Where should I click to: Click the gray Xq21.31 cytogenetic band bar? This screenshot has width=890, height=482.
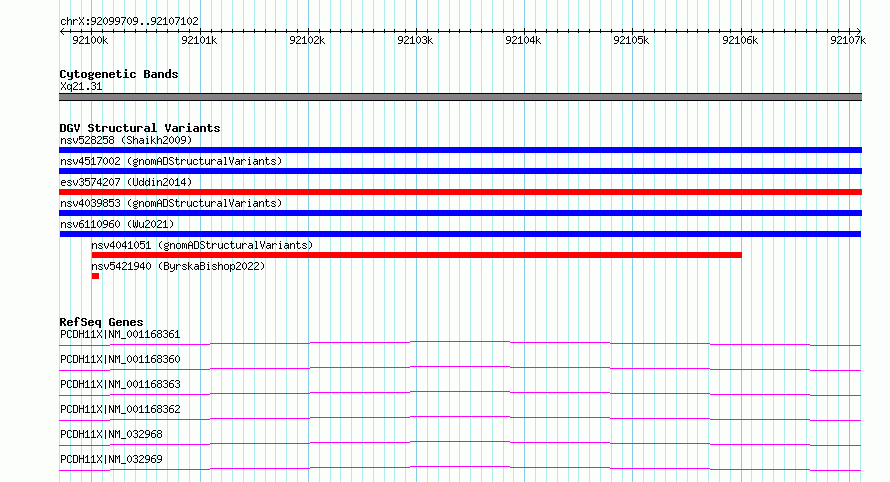click(x=460, y=97)
